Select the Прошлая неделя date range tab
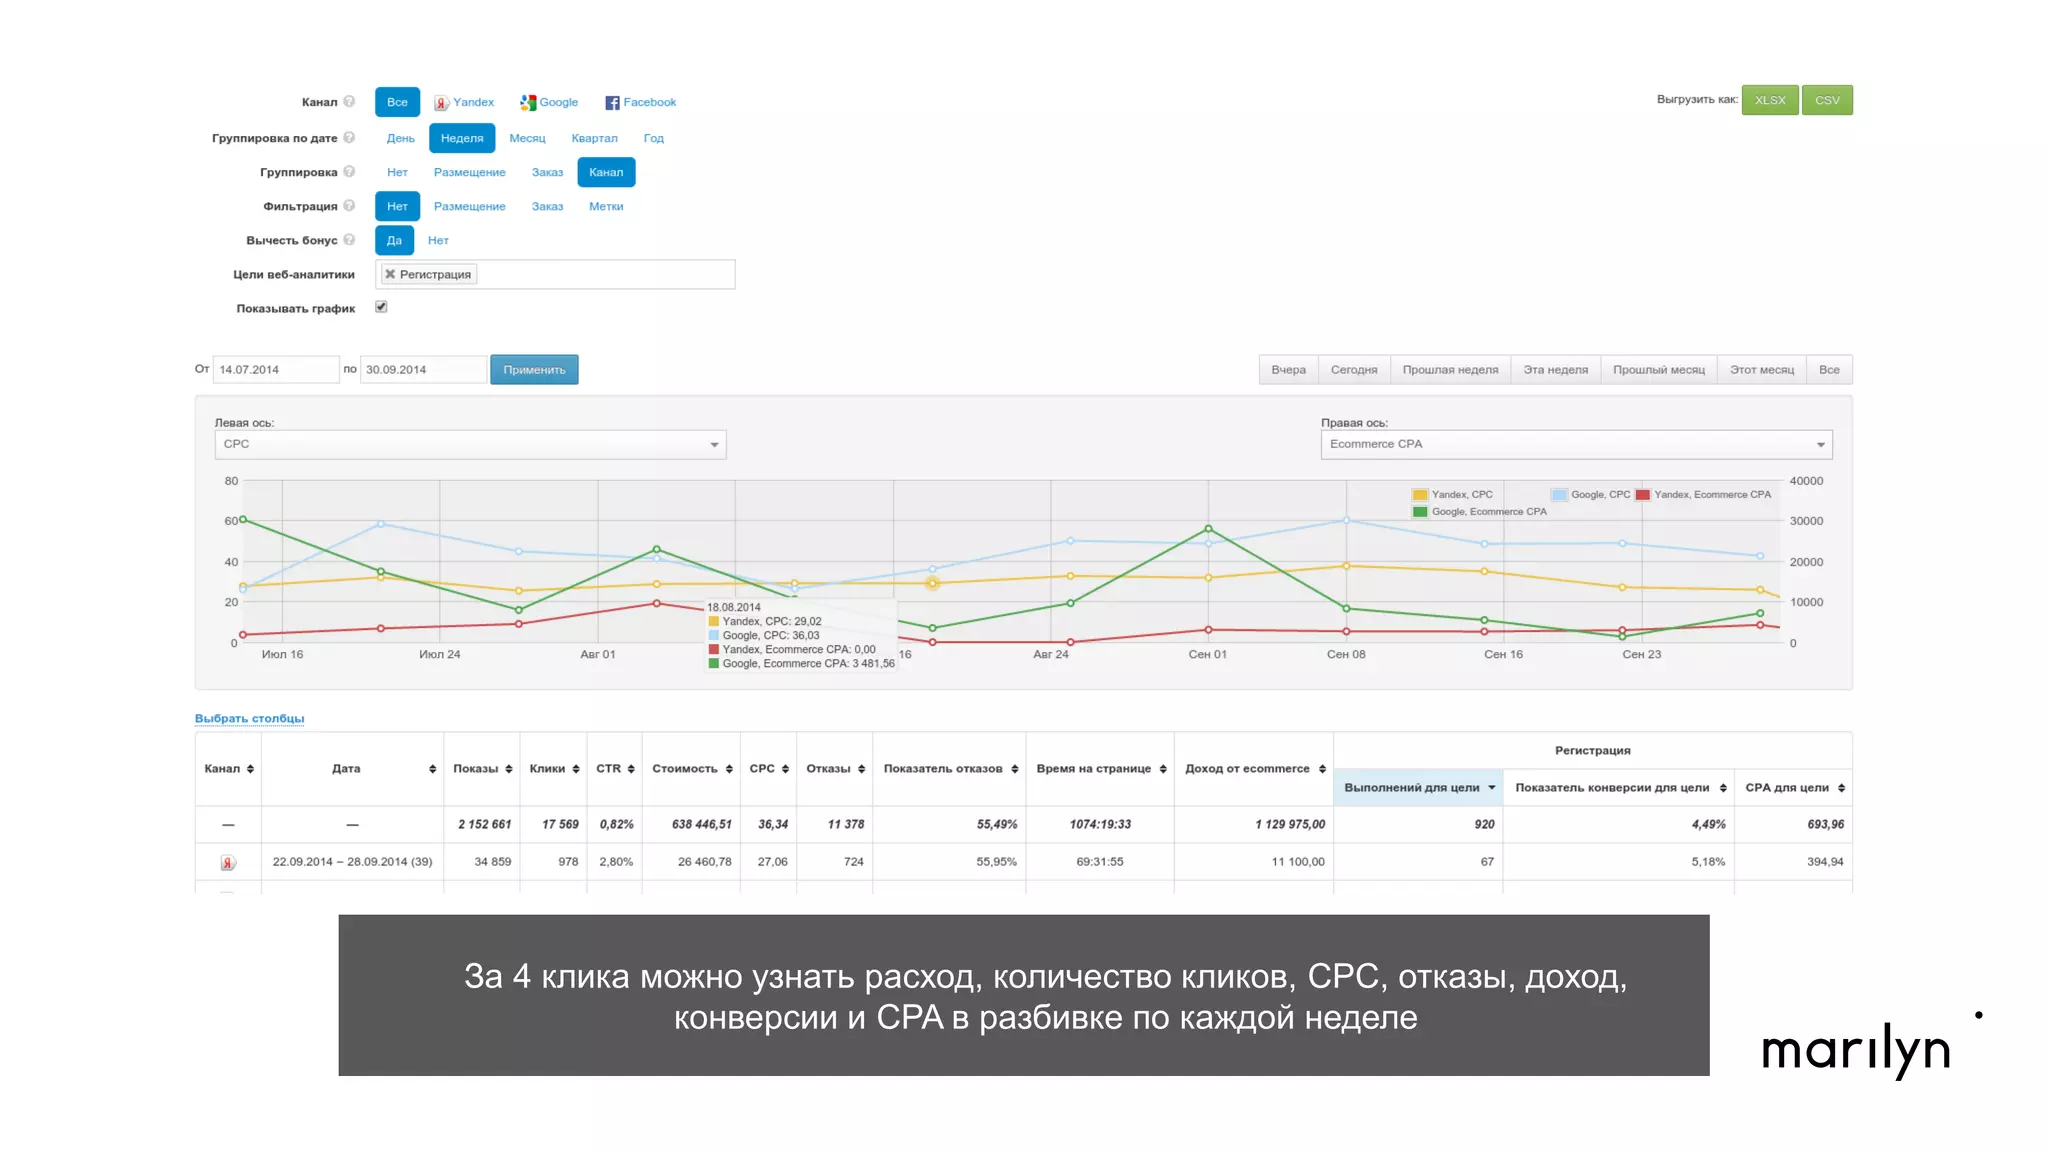Screen dimensions: 2048x1152 (x=1449, y=369)
